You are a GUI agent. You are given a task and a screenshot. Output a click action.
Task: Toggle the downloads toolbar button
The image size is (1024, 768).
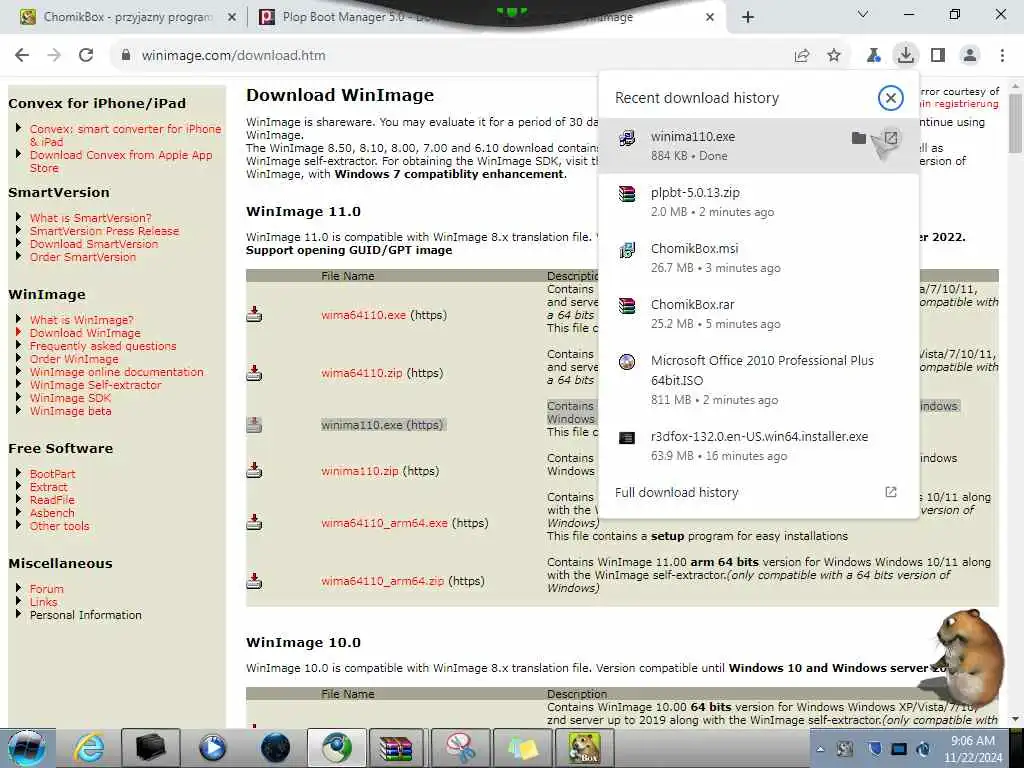(x=906, y=56)
